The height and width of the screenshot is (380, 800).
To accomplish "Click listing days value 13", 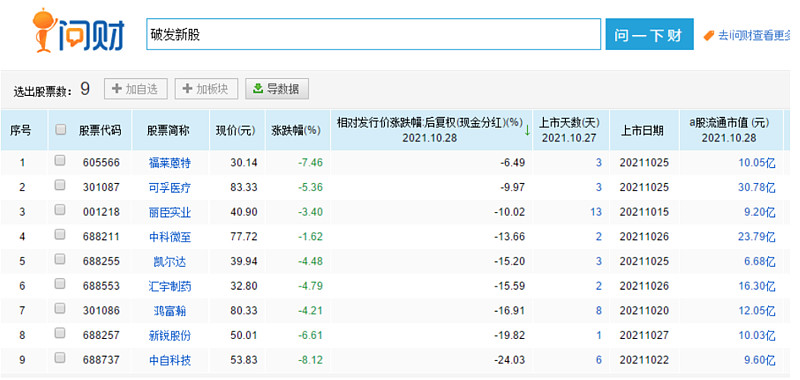I will 596,212.
